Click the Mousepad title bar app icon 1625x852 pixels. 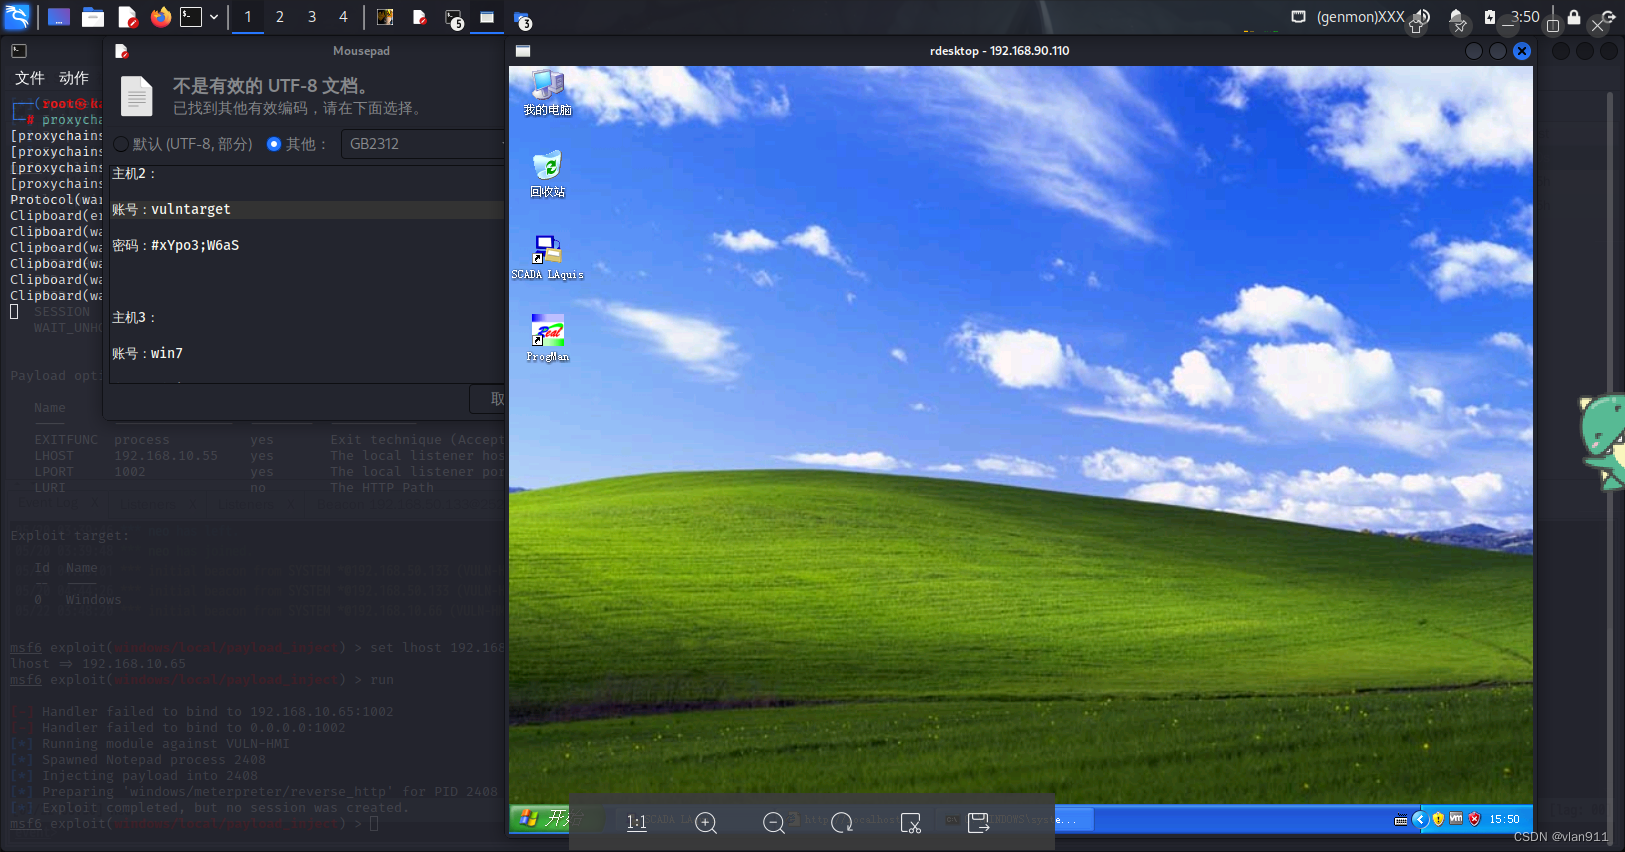point(122,51)
